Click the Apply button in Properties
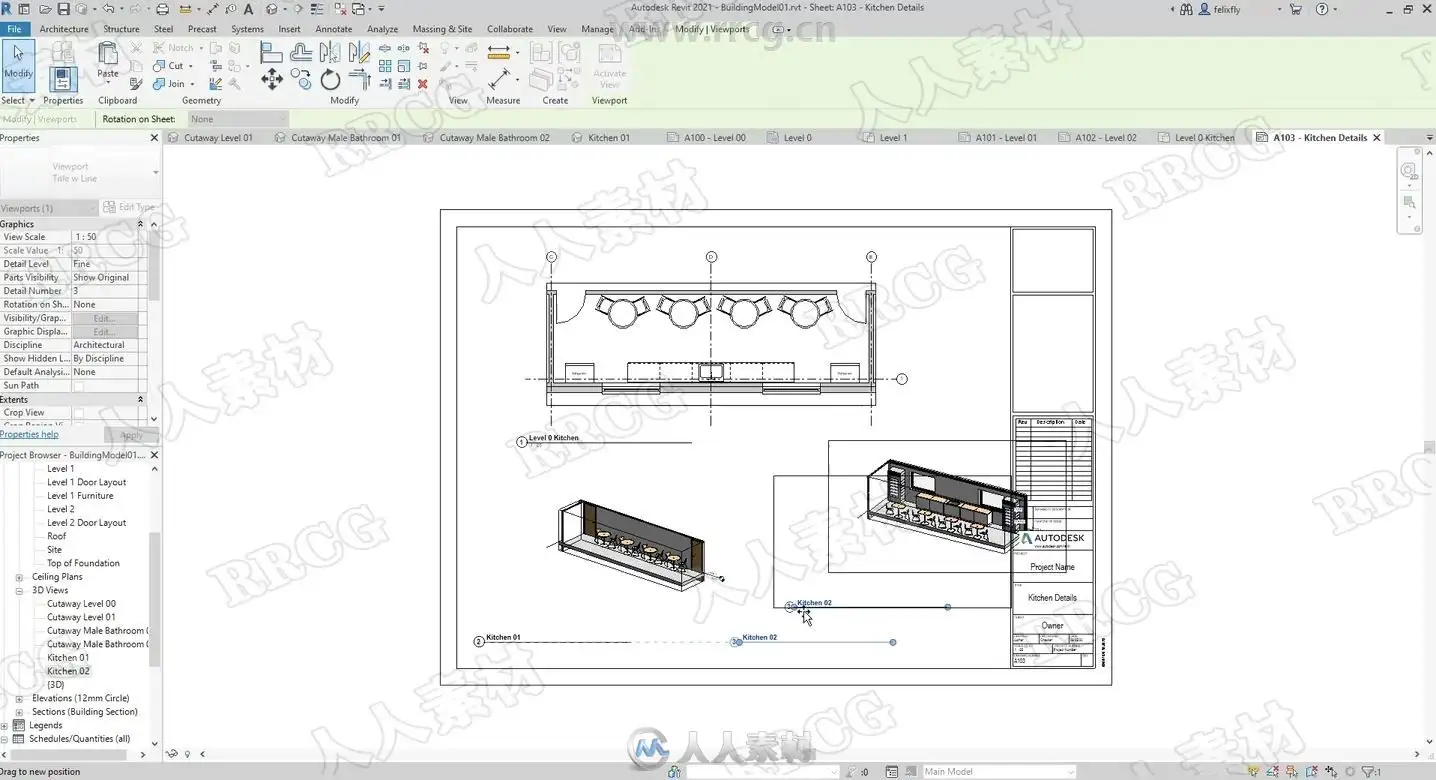 point(131,435)
